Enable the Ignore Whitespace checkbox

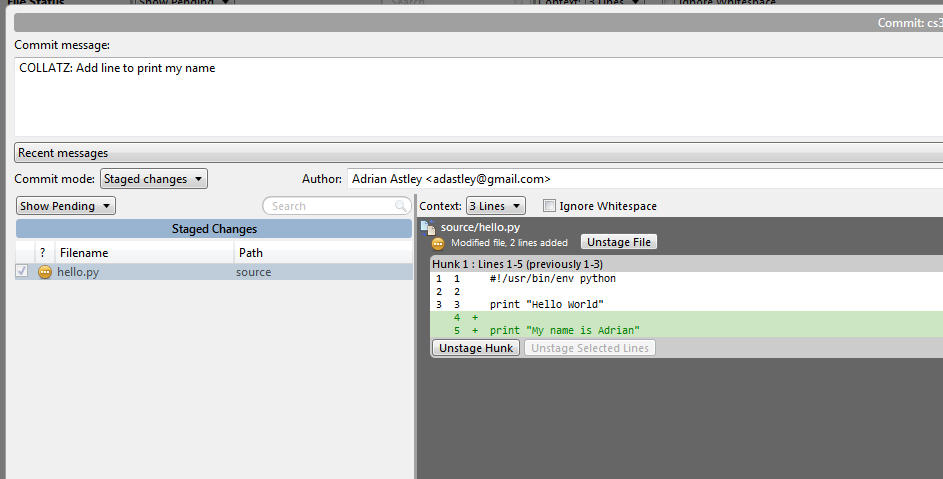pyautogui.click(x=549, y=206)
